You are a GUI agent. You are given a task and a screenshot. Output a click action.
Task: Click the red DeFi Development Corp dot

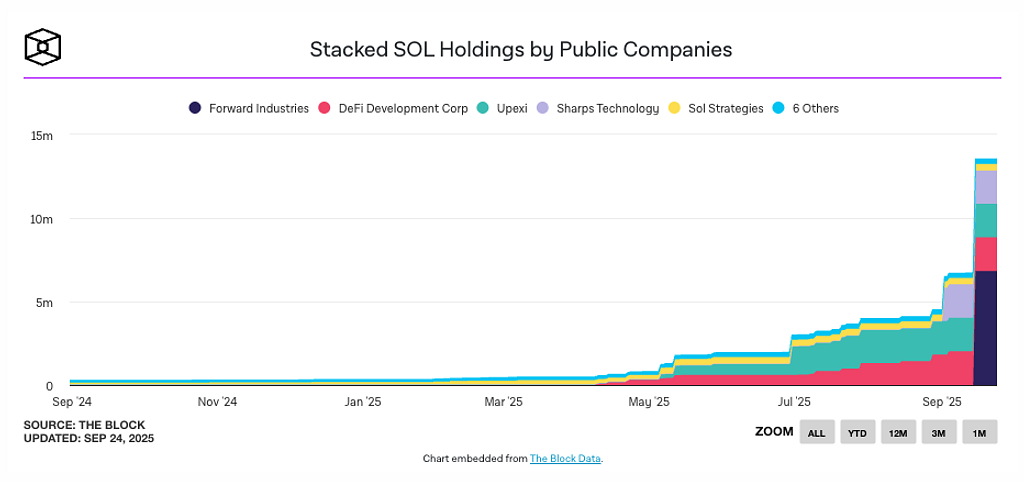click(324, 108)
